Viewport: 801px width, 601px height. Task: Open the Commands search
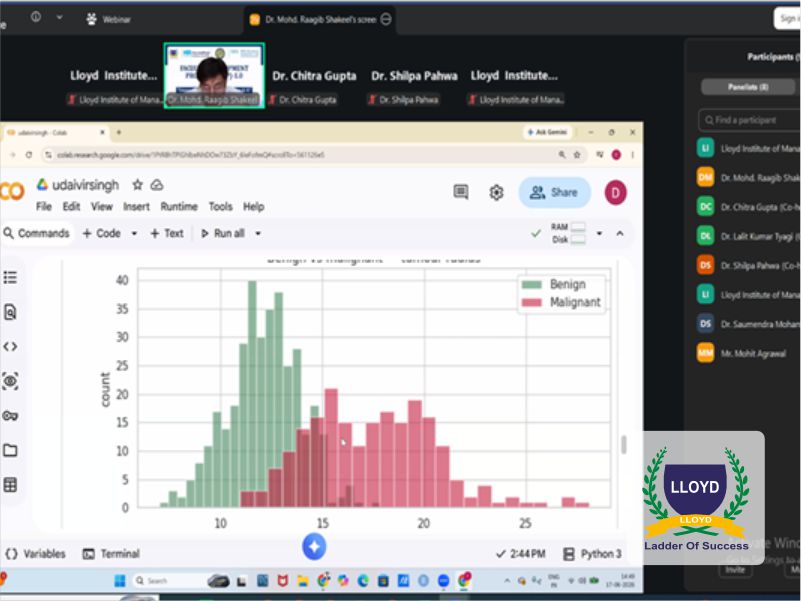[x=37, y=234]
